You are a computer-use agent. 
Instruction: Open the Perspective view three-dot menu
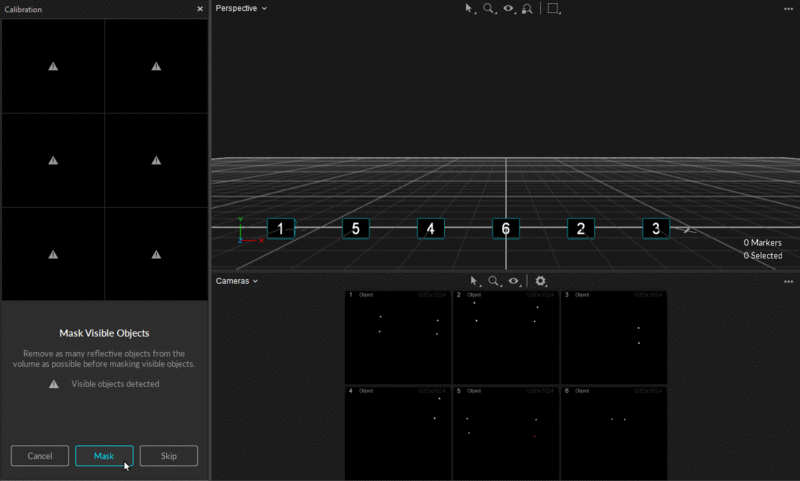click(788, 8)
